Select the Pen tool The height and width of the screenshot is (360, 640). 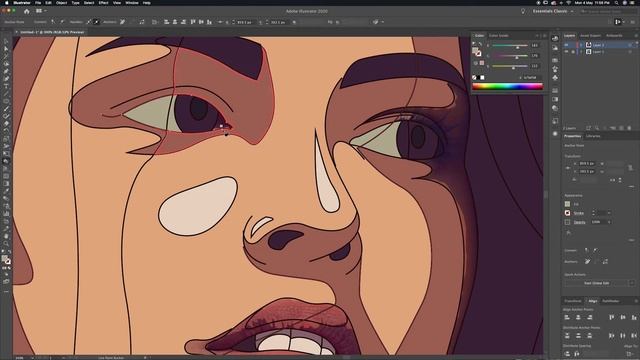coord(6,71)
